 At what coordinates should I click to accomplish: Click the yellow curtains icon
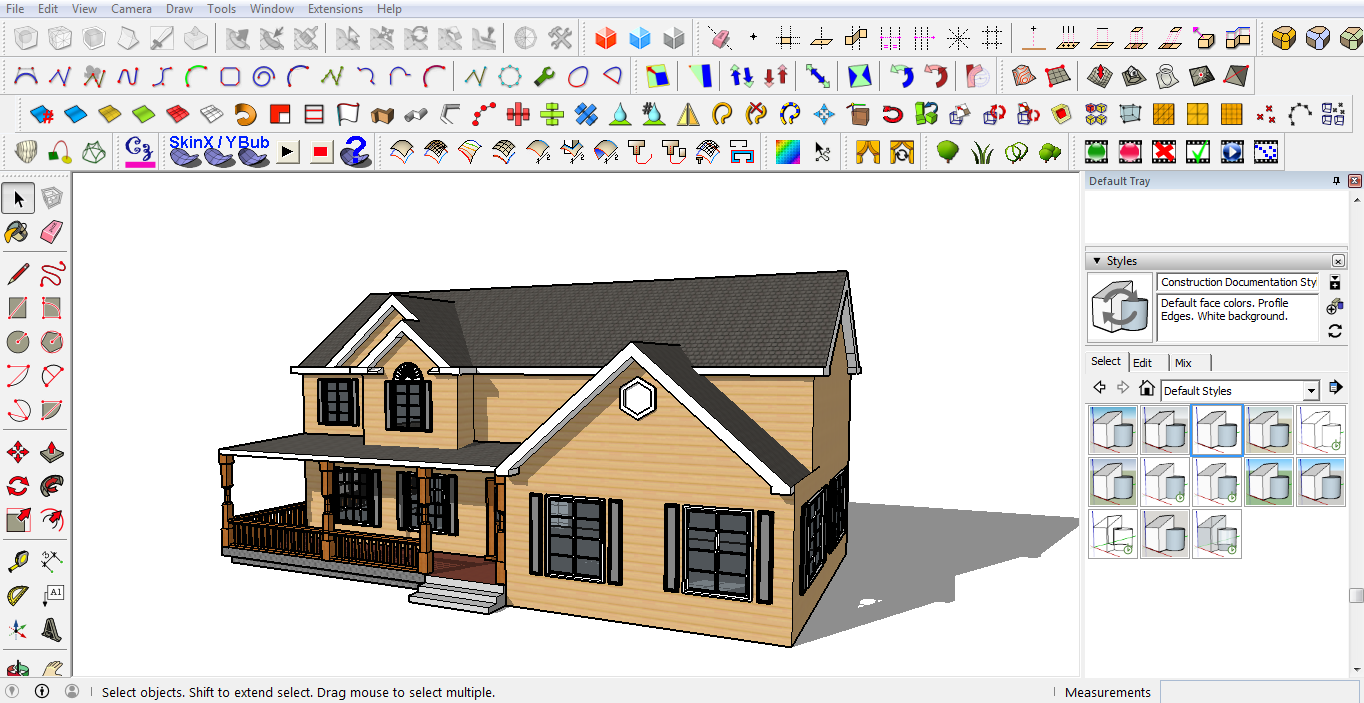(867, 152)
